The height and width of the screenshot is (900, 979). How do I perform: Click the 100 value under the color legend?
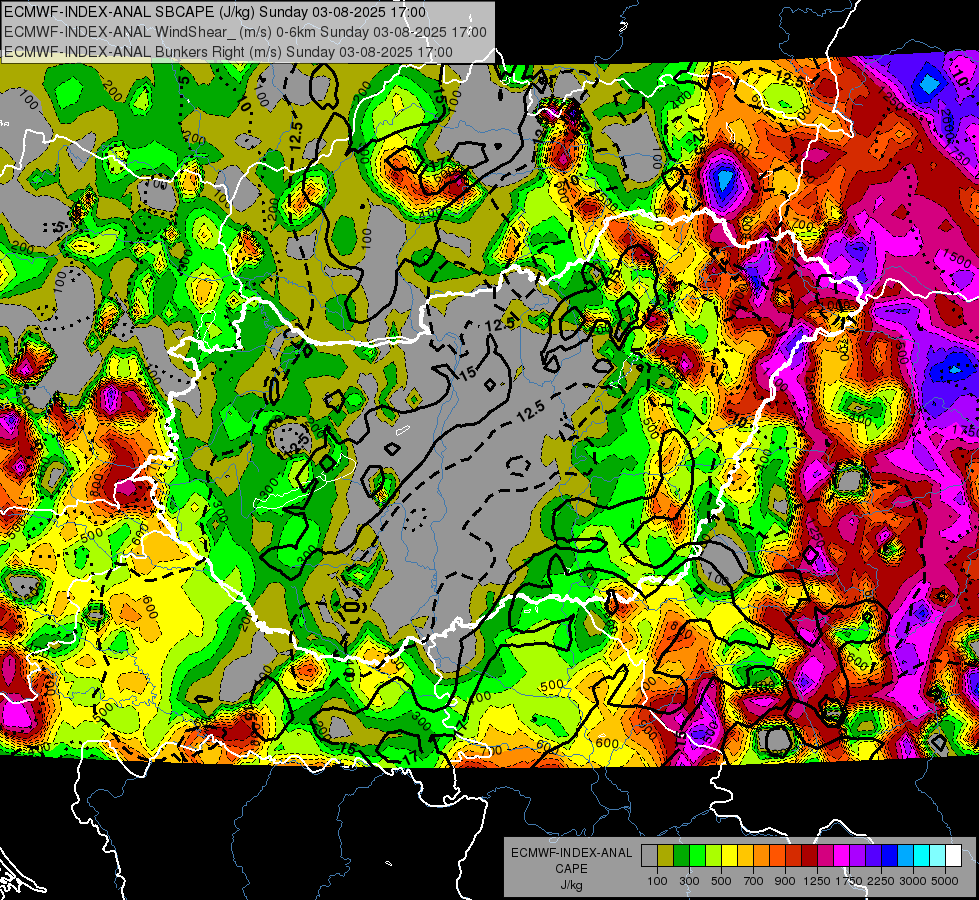657,881
